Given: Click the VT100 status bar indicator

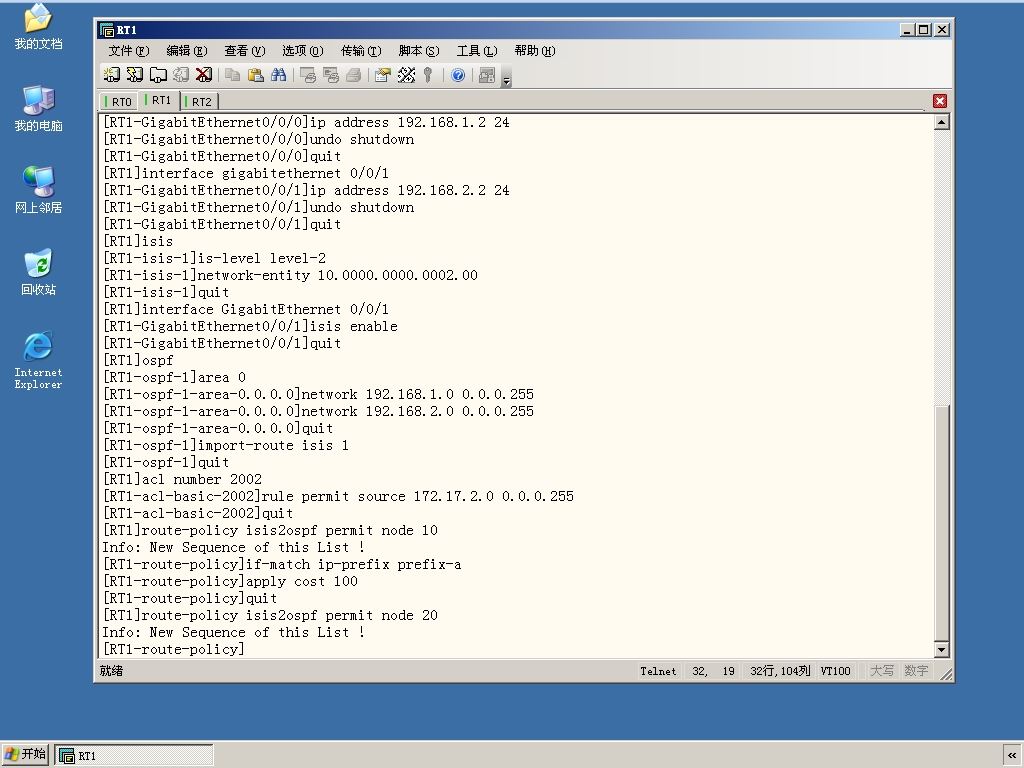Looking at the screenshot, I should [836, 671].
